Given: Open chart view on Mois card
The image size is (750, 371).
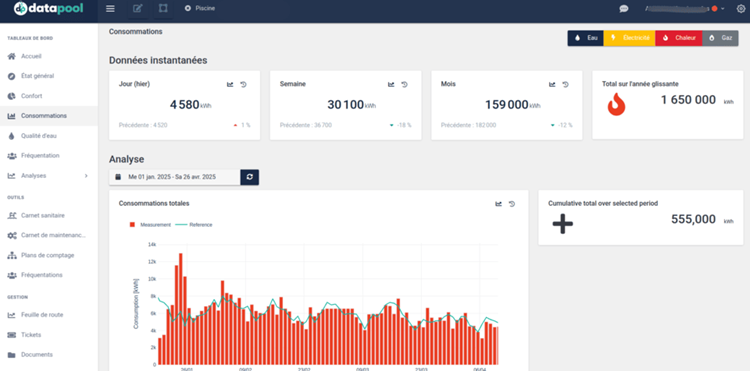Looking at the screenshot, I should coord(552,85).
